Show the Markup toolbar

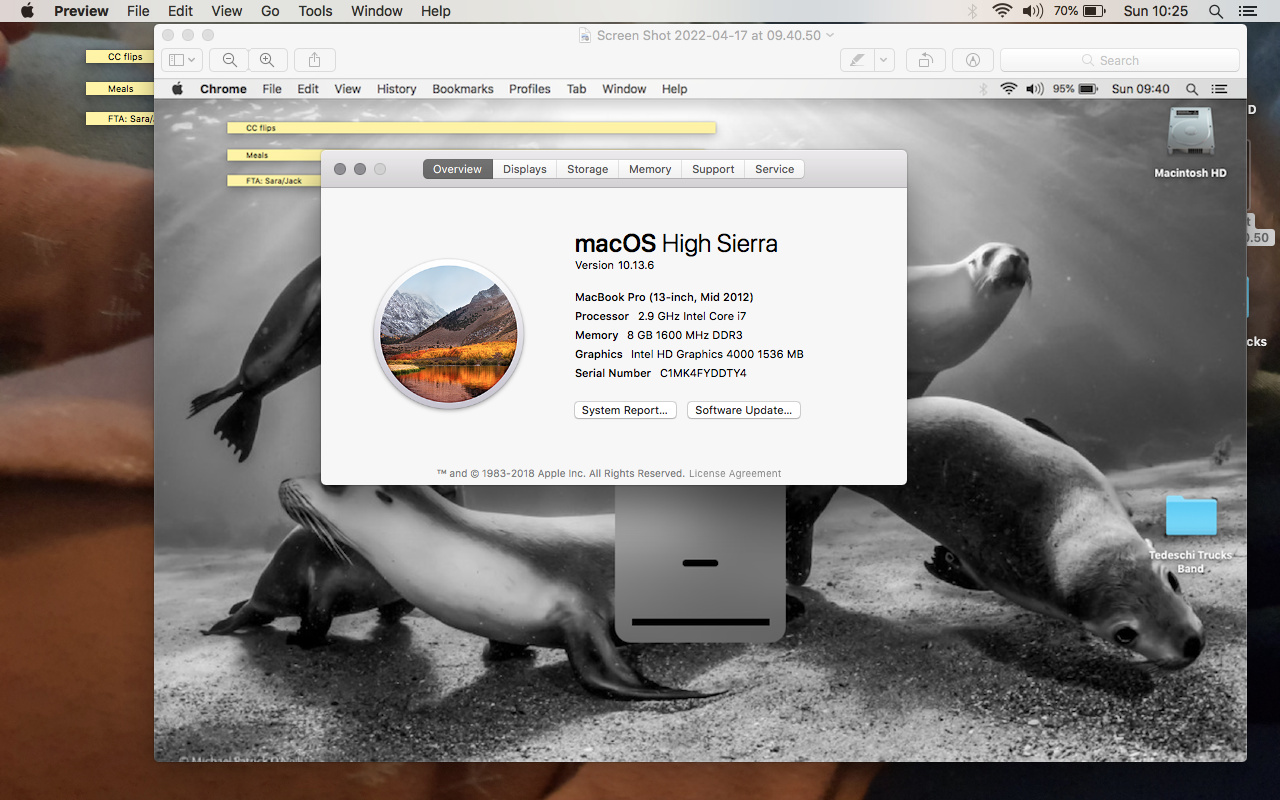[x=973, y=60]
